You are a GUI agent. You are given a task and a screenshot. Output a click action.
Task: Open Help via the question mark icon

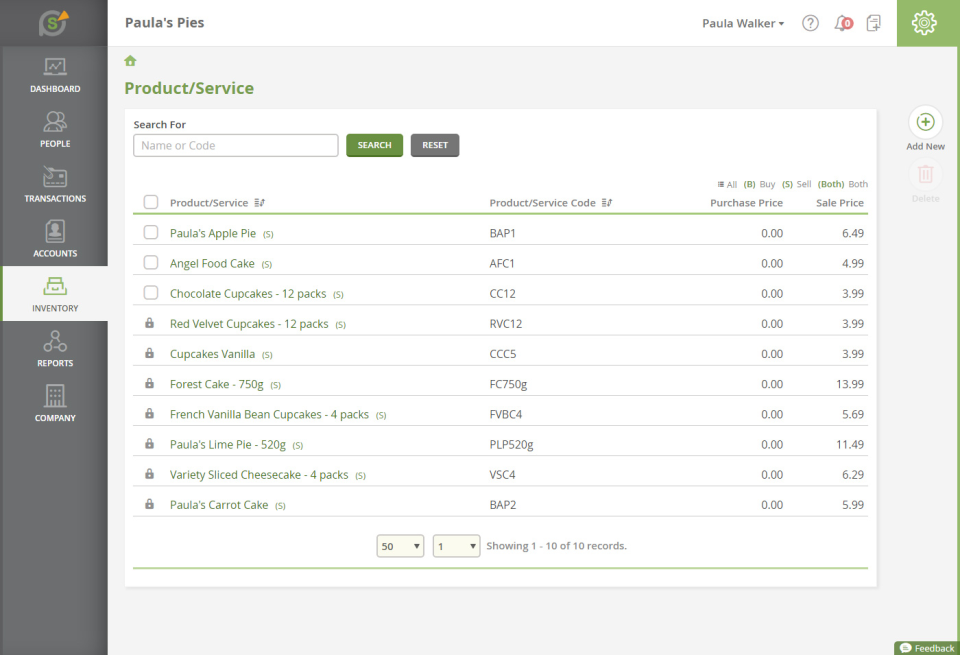click(x=810, y=22)
